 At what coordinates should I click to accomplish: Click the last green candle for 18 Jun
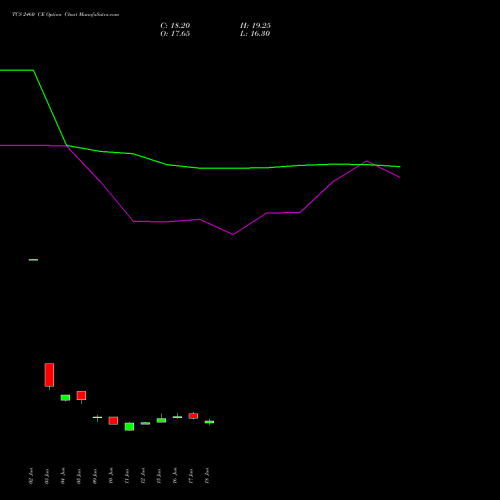pos(209,422)
